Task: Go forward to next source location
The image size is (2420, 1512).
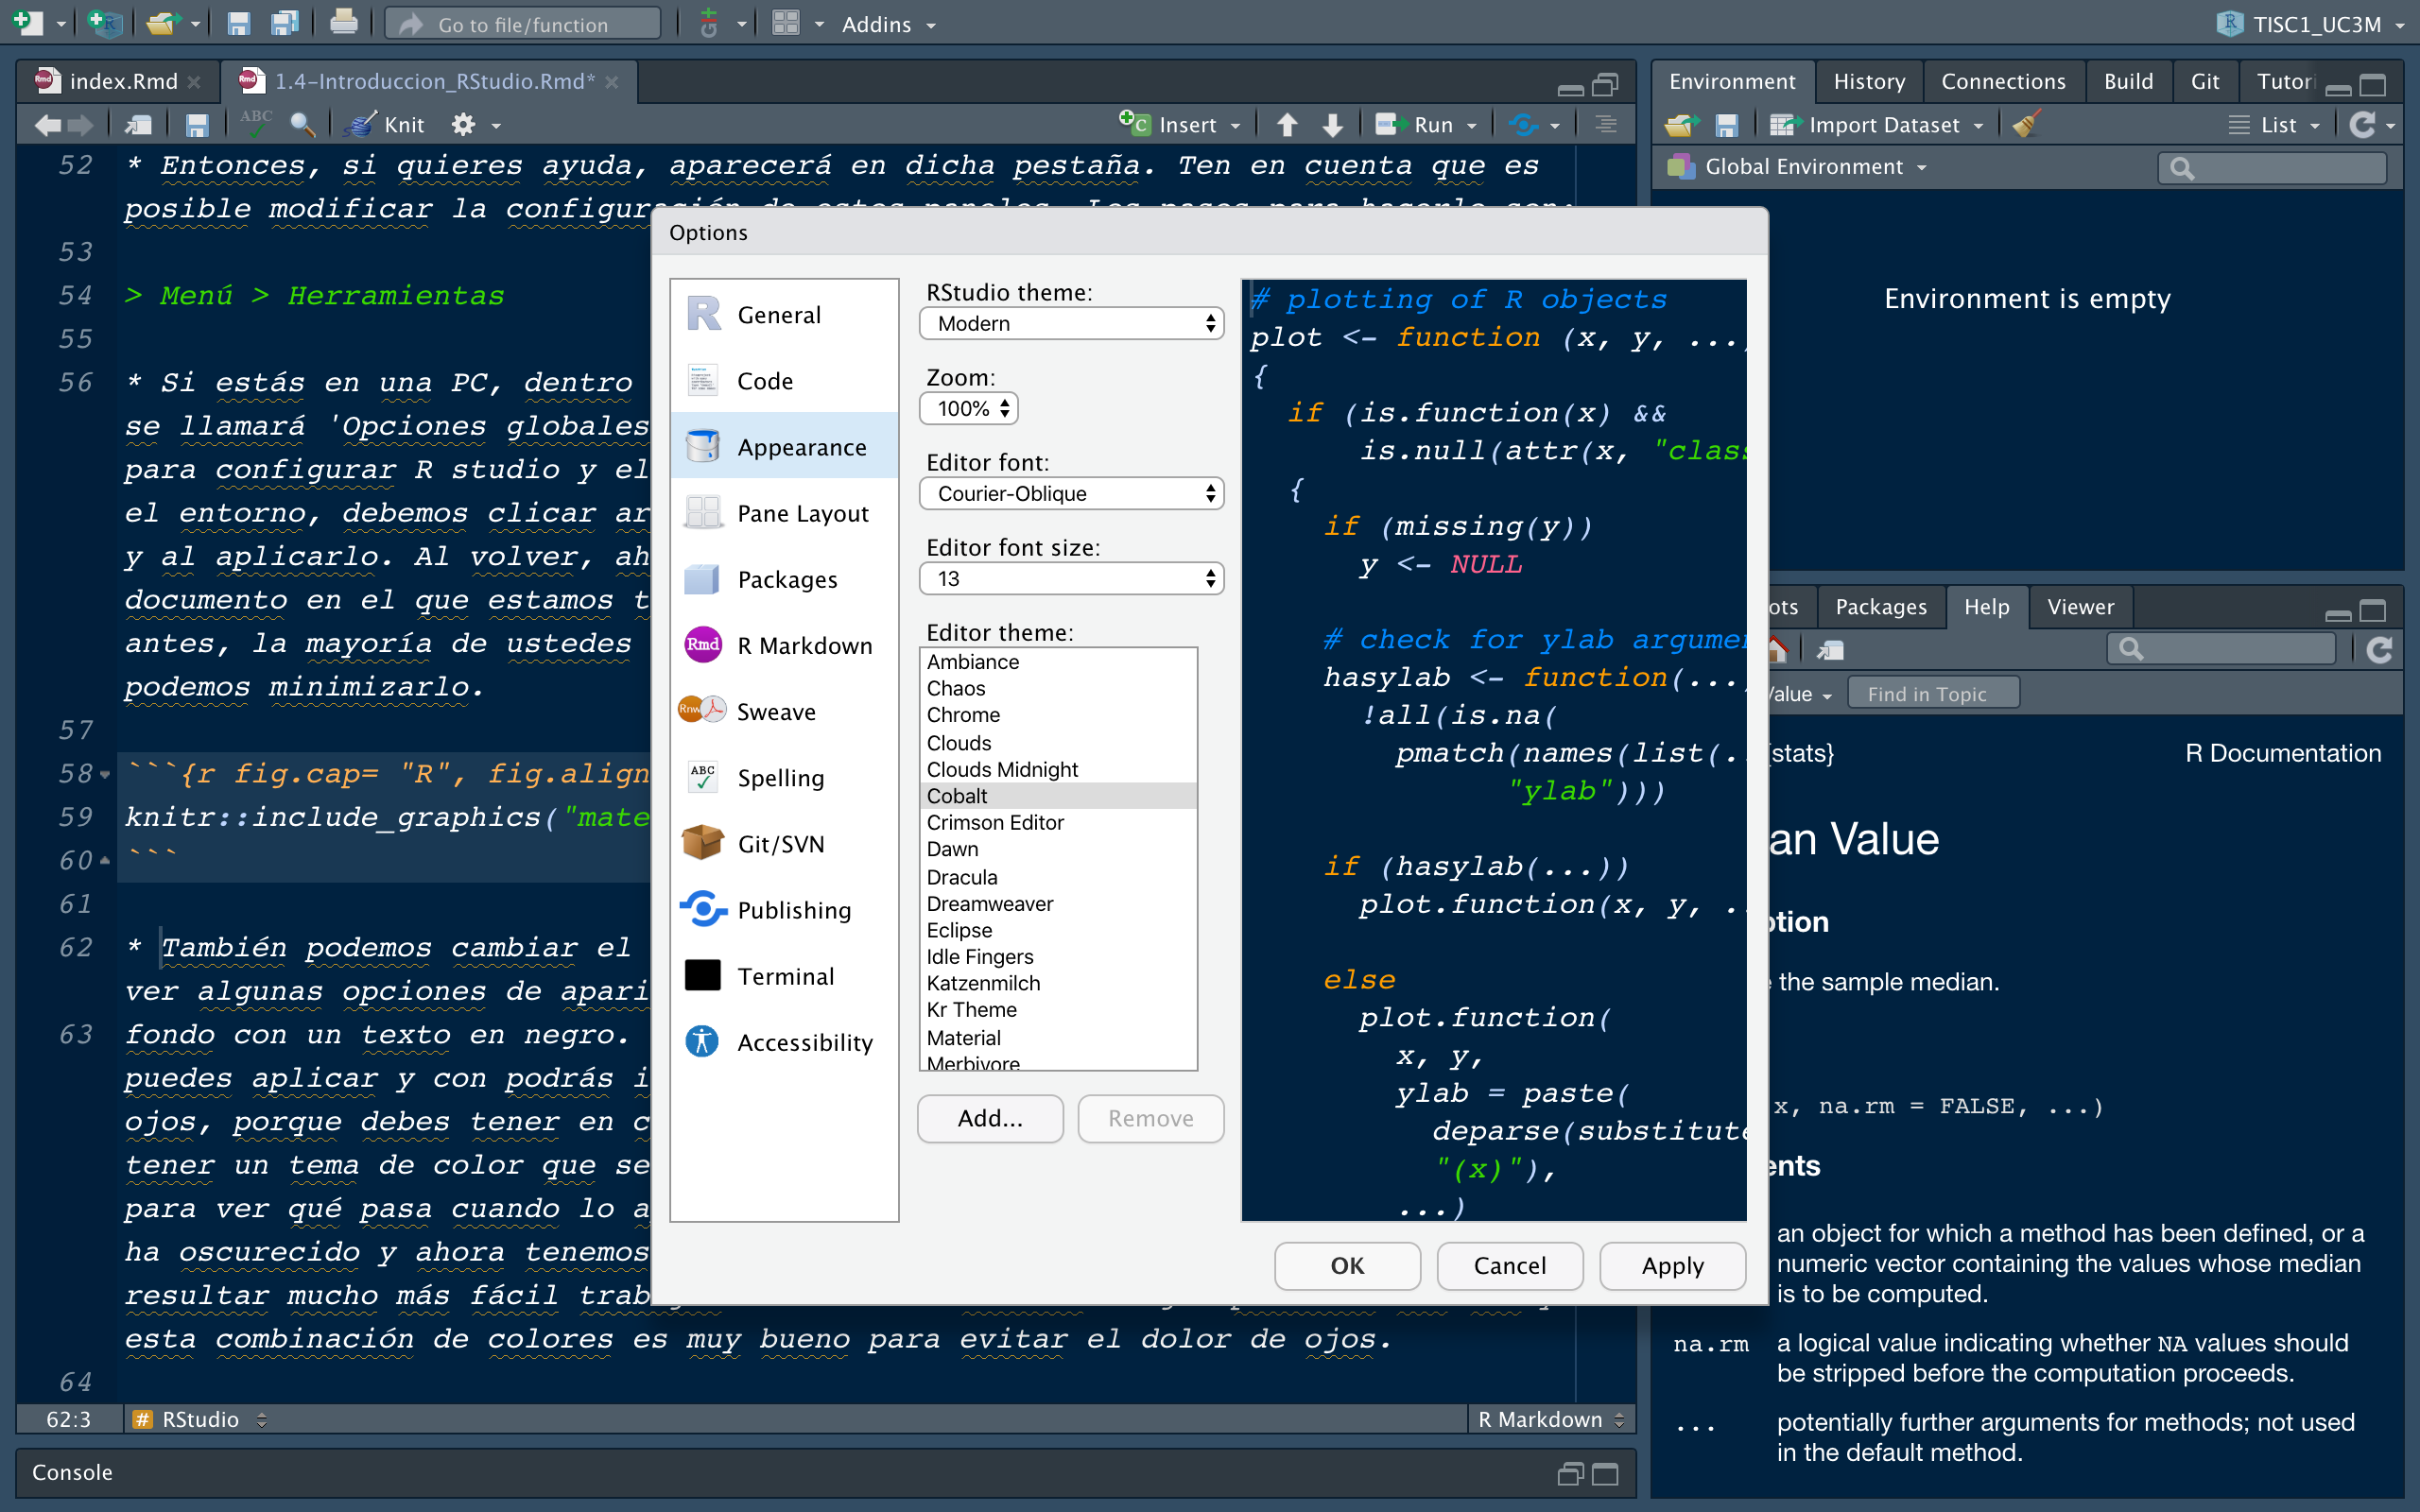Action: point(80,125)
